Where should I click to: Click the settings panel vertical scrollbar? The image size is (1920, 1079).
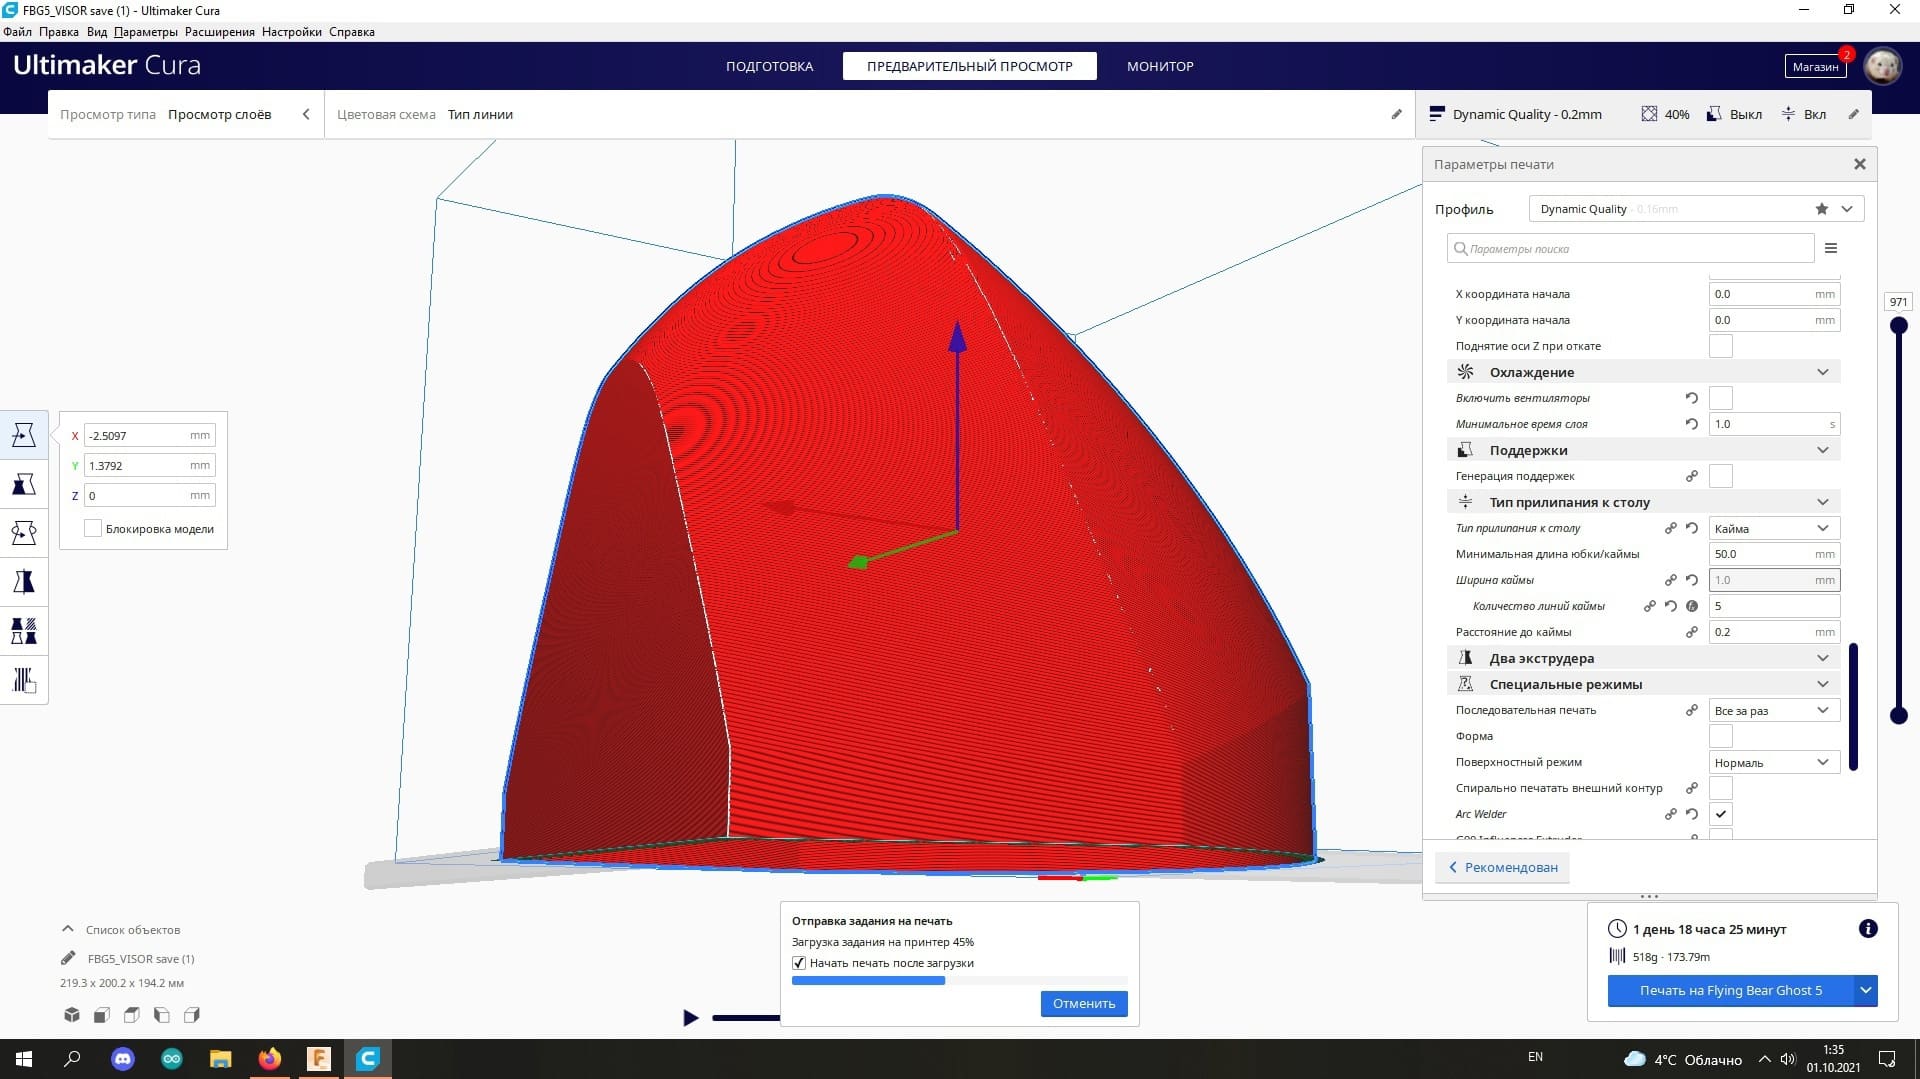tap(1853, 707)
